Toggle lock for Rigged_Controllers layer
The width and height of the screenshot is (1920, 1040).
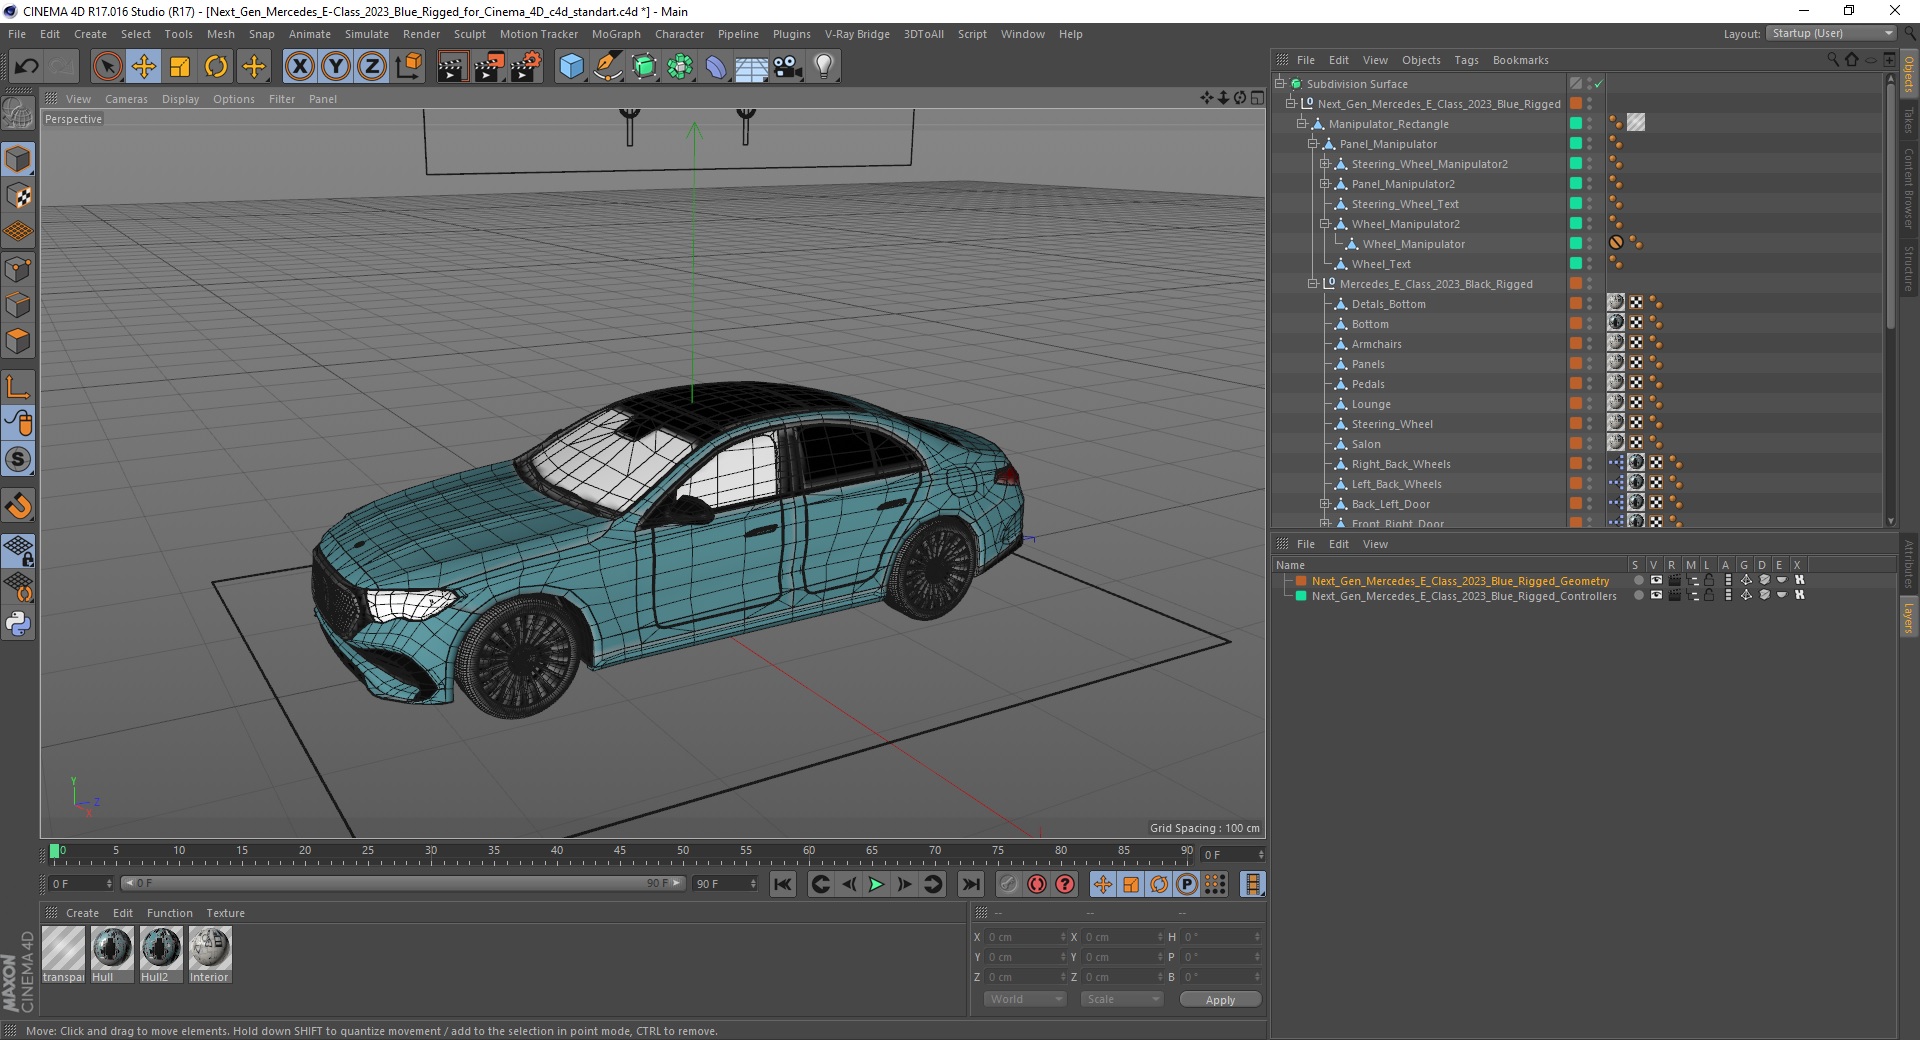[x=1710, y=595]
